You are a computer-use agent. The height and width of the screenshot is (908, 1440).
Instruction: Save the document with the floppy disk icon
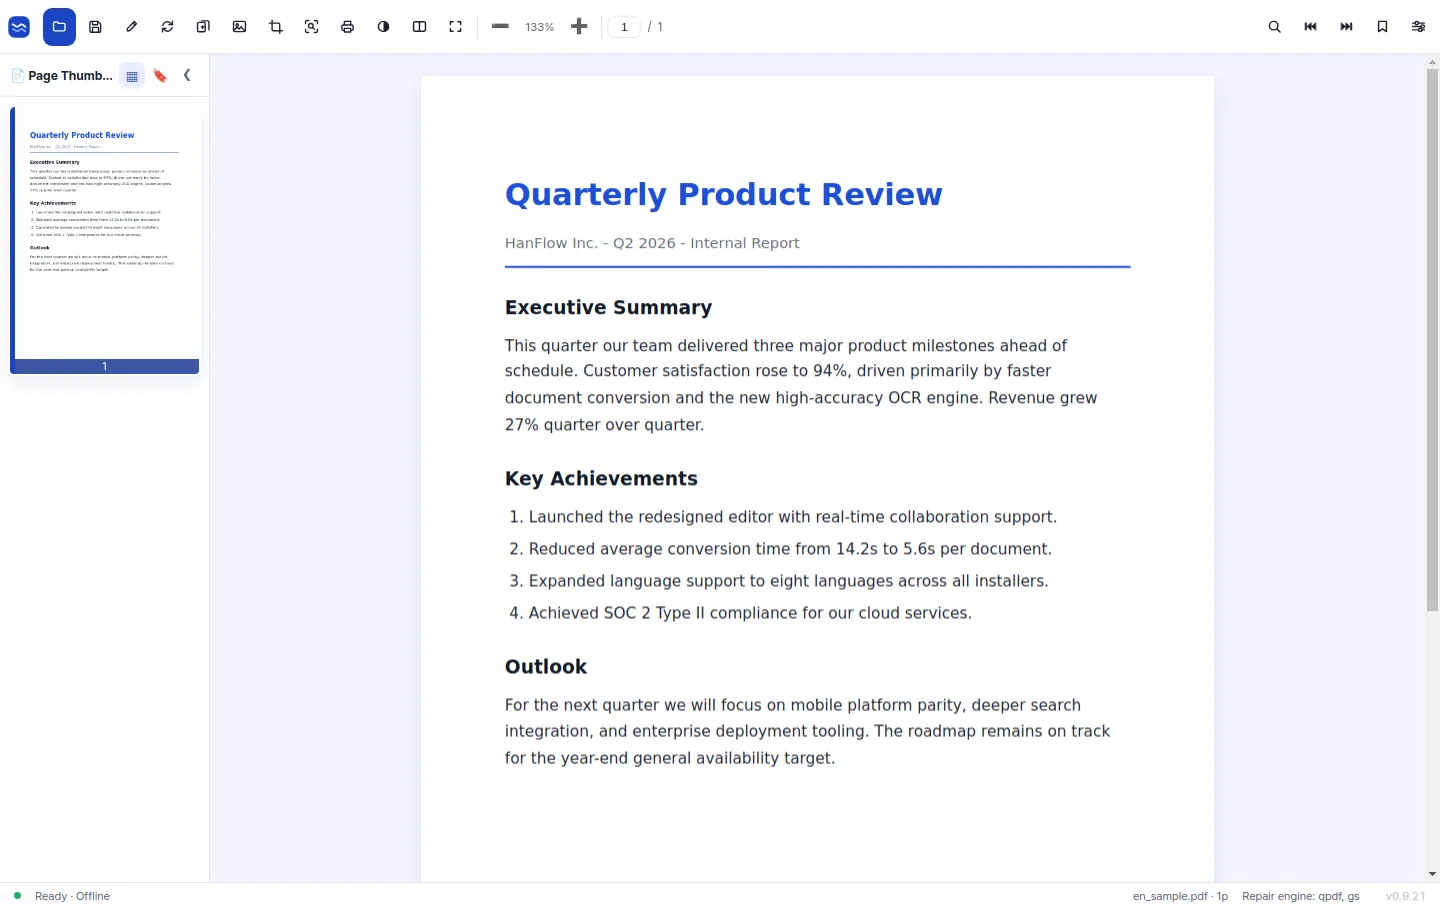(x=95, y=27)
